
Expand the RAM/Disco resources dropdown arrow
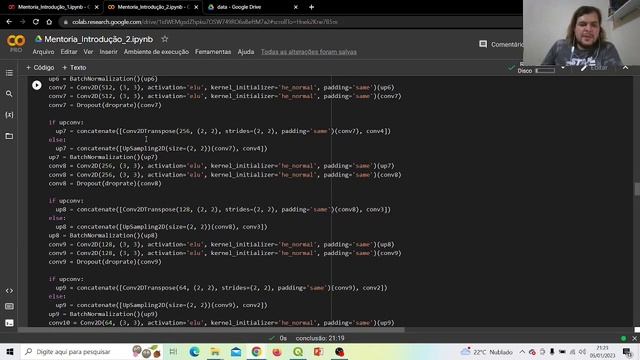tap(563, 68)
